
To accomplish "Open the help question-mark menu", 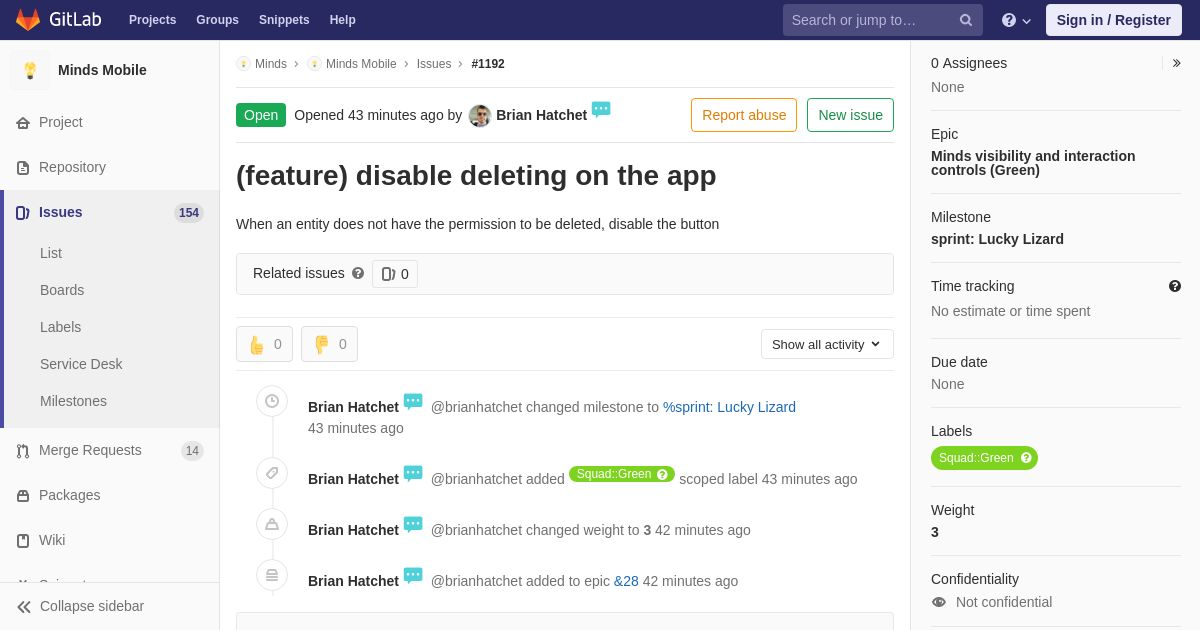I will point(1016,20).
